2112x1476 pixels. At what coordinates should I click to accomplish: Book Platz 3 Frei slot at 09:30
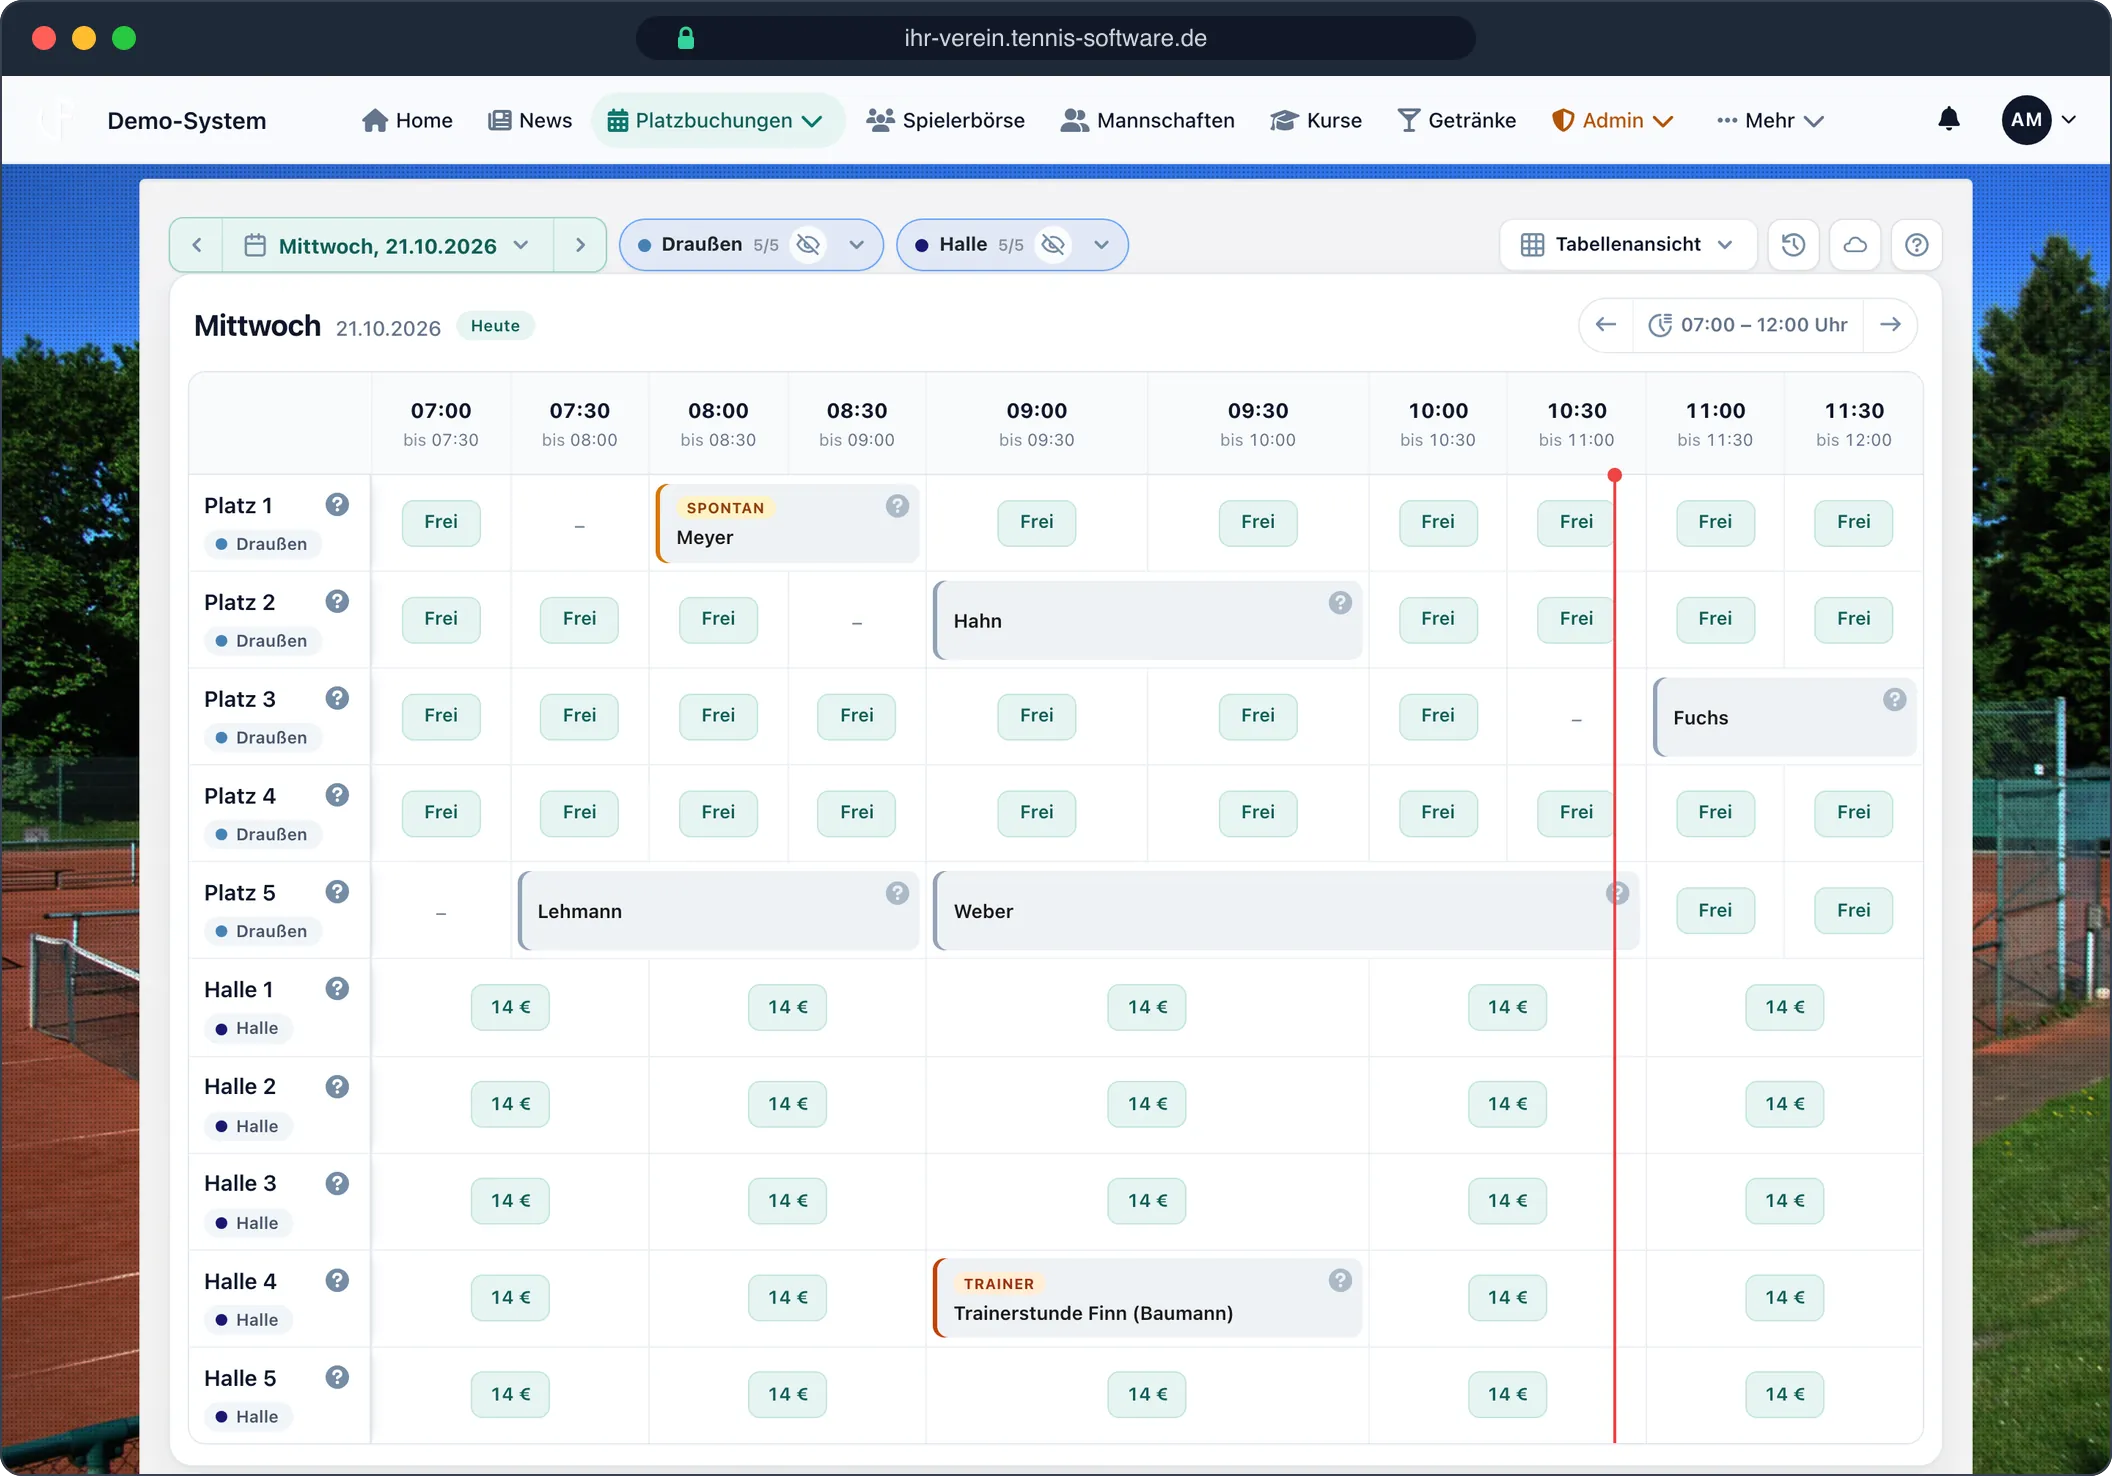click(x=1258, y=716)
